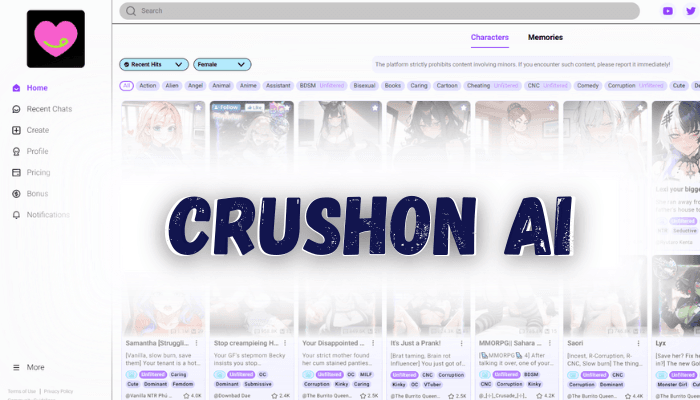
Task: Open the three-dot menu on the Samantha card
Action: [x=196, y=343]
